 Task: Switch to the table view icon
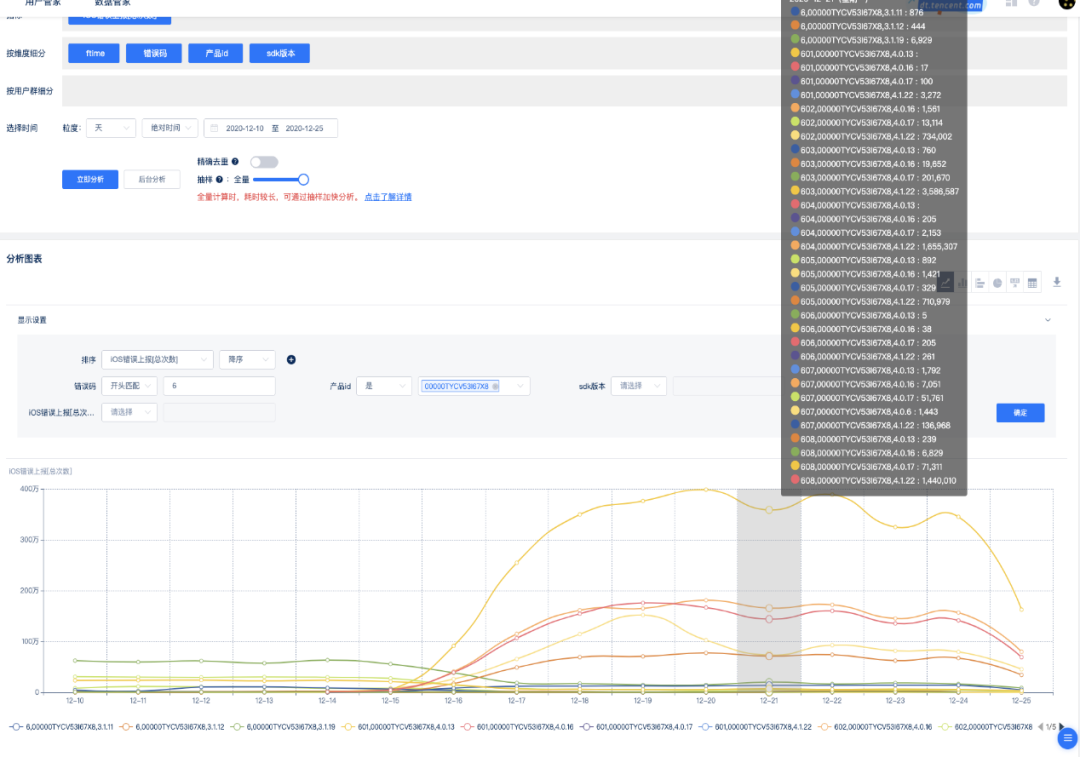1032,282
